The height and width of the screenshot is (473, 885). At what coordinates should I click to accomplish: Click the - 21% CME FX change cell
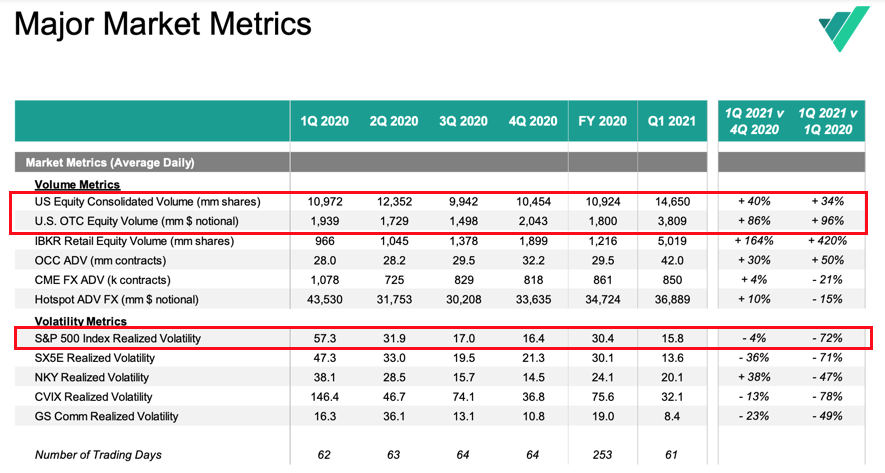[827, 280]
